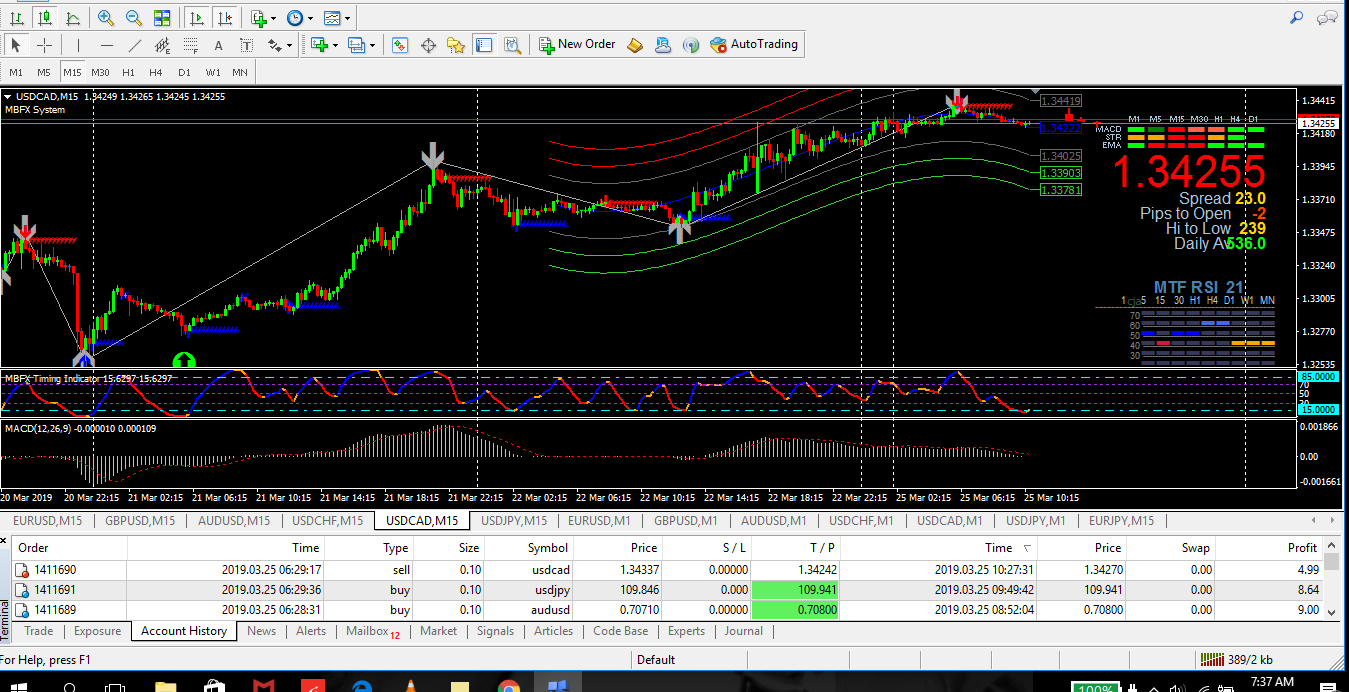Viewport: 1349px width, 692px height.
Task: Select the crosshair tool
Action: click(44, 45)
